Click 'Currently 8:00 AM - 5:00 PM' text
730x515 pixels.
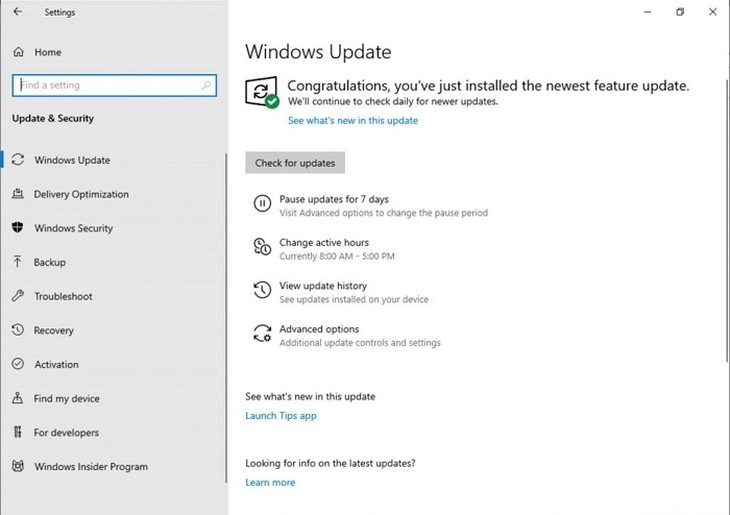(337, 256)
